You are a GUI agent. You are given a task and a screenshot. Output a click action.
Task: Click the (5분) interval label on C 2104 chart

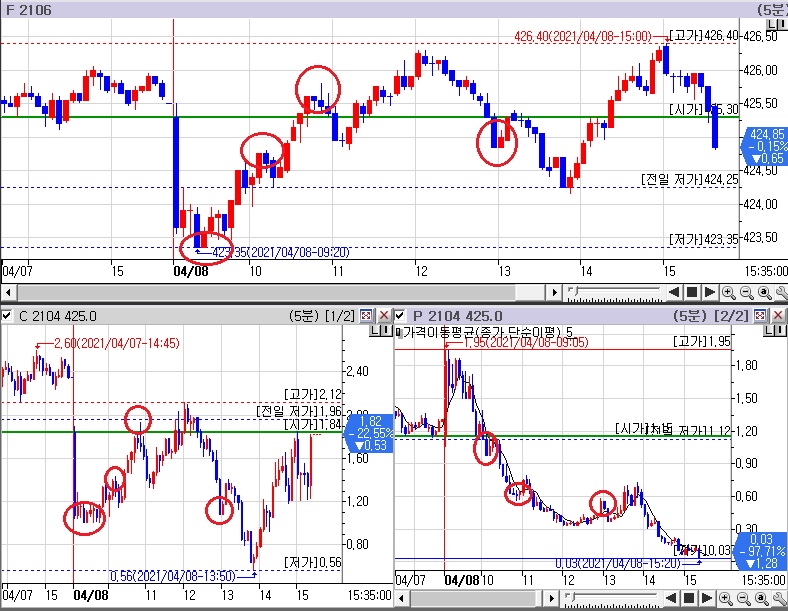click(304, 316)
